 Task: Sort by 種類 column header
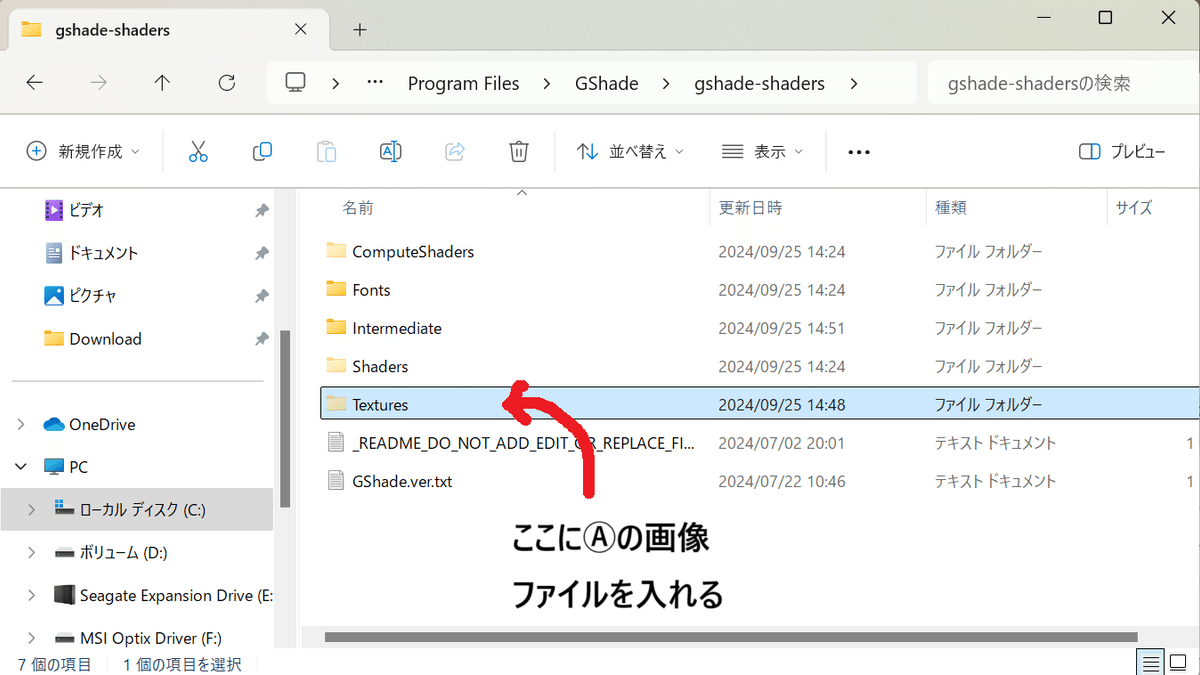pyautogui.click(x=950, y=208)
